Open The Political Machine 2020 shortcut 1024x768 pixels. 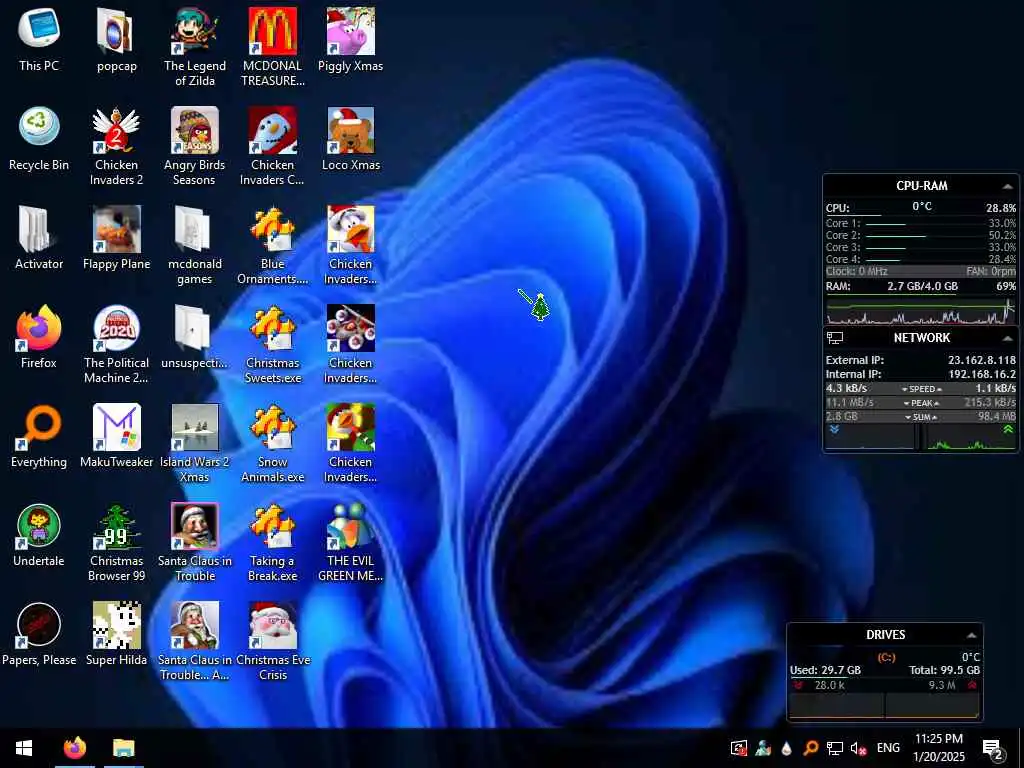(116, 344)
